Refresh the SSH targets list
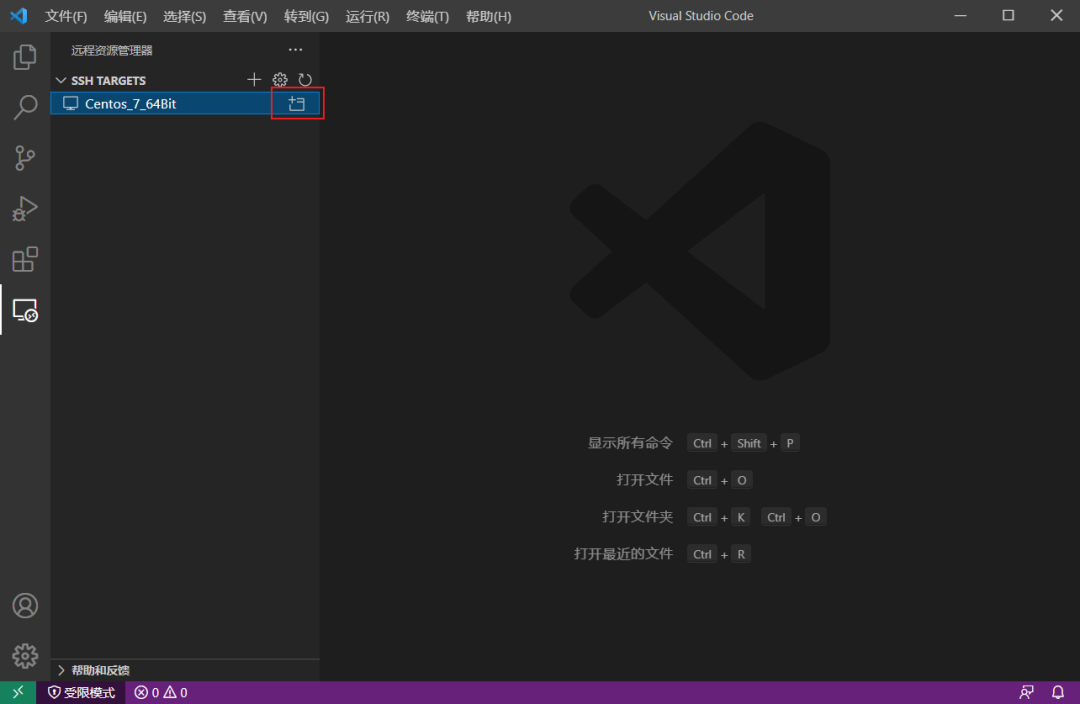 click(x=305, y=80)
